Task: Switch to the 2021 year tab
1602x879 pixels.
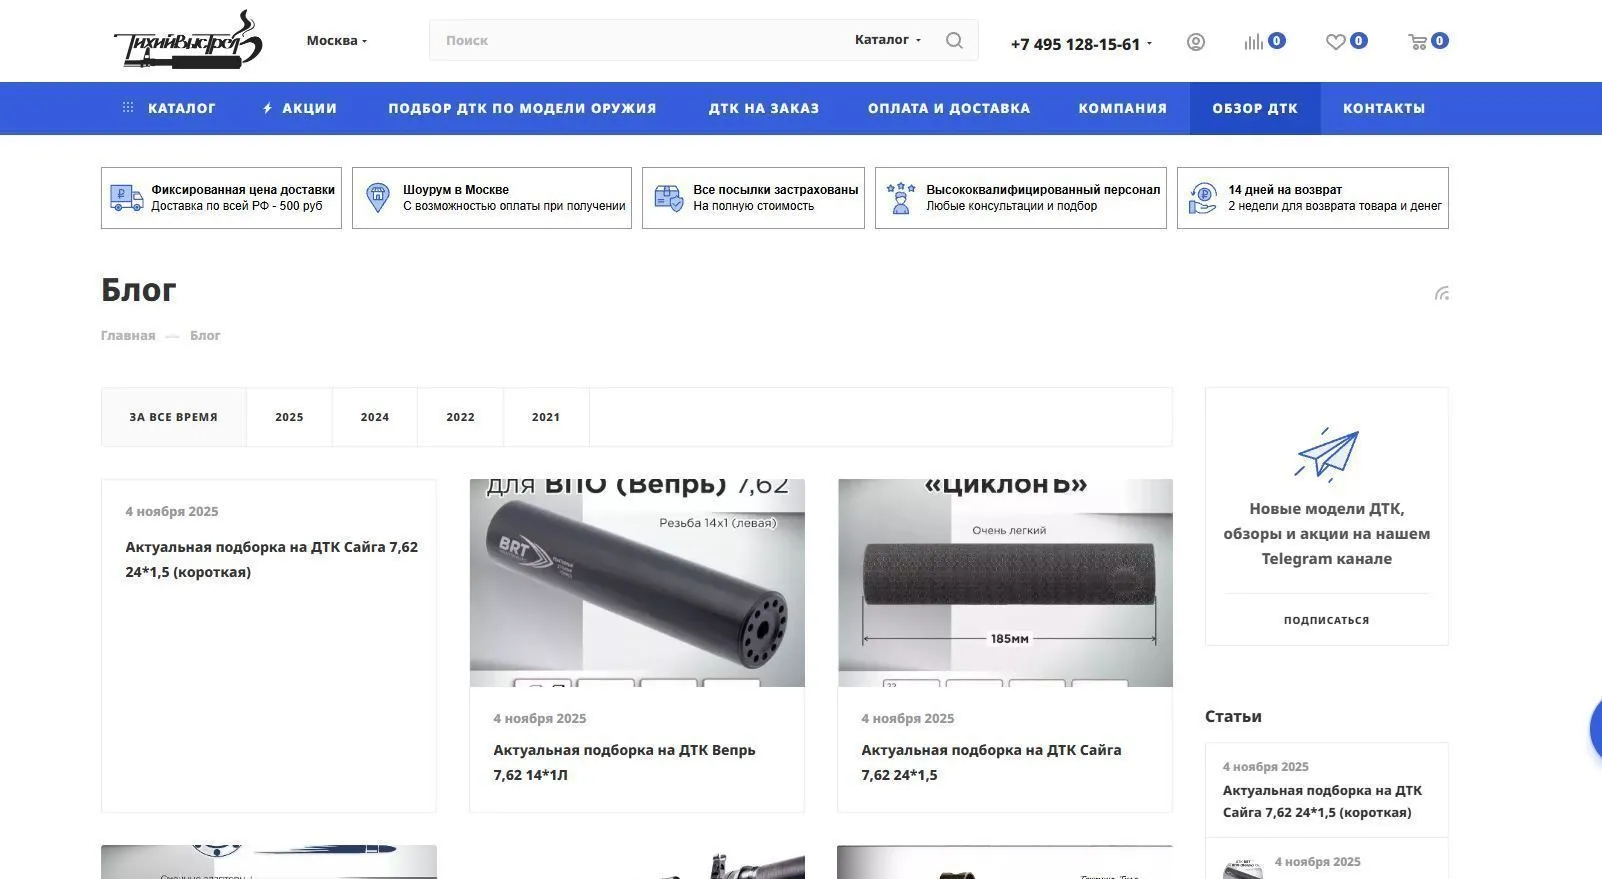Action: click(546, 417)
